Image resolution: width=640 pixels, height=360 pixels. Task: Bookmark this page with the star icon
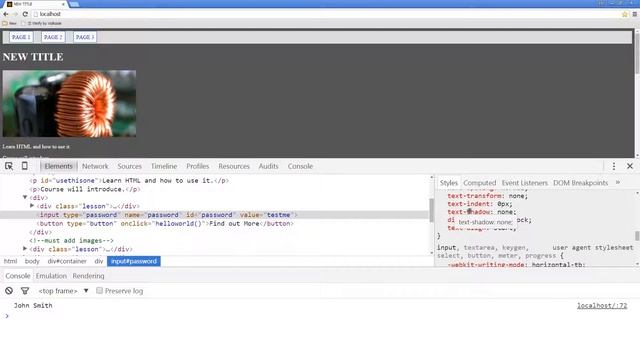tap(624, 14)
